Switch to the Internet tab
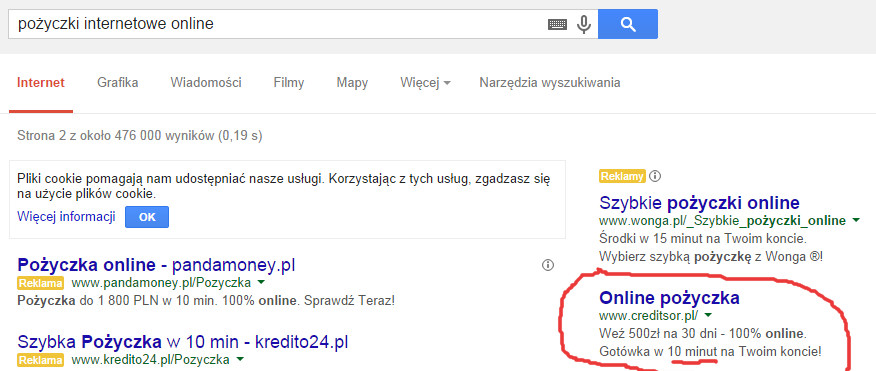The height and width of the screenshot is (371, 876). [41, 83]
